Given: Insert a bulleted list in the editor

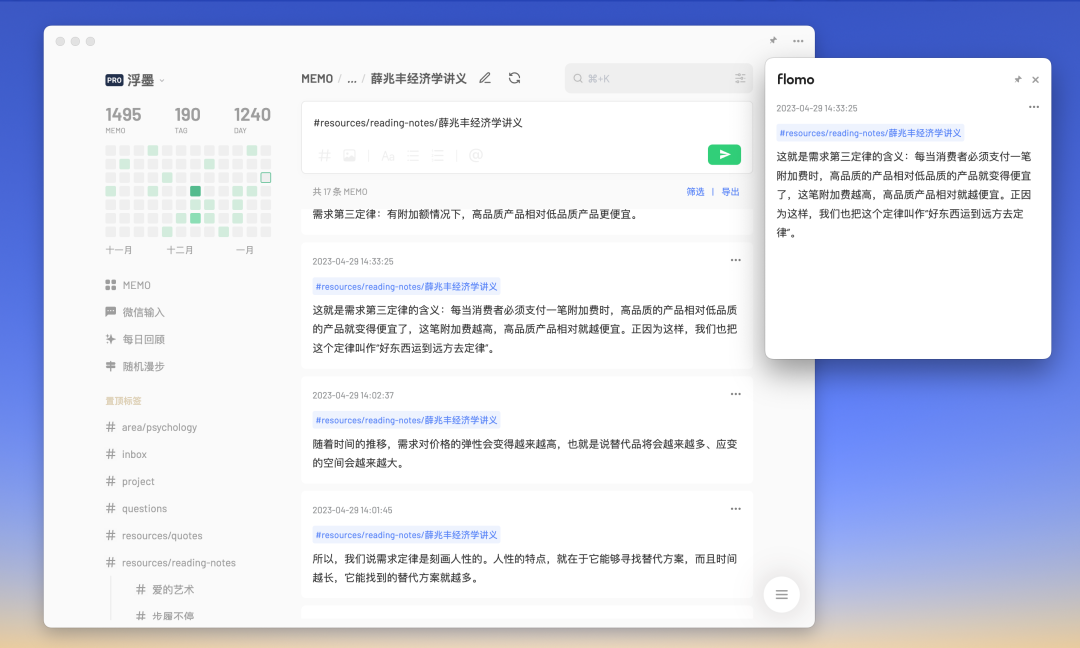Looking at the screenshot, I should [413, 156].
